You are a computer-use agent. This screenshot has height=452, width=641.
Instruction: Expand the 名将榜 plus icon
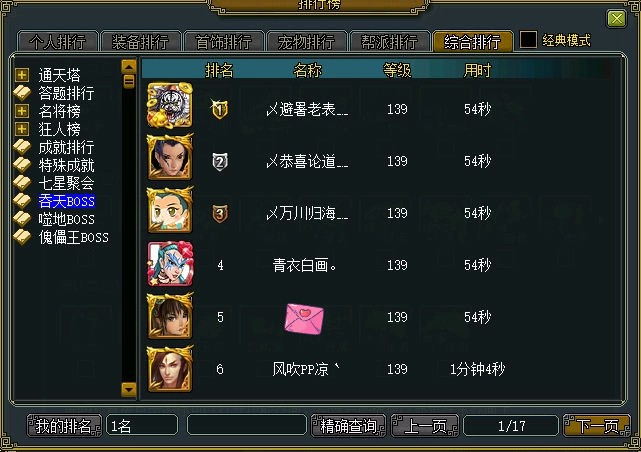click(x=22, y=111)
